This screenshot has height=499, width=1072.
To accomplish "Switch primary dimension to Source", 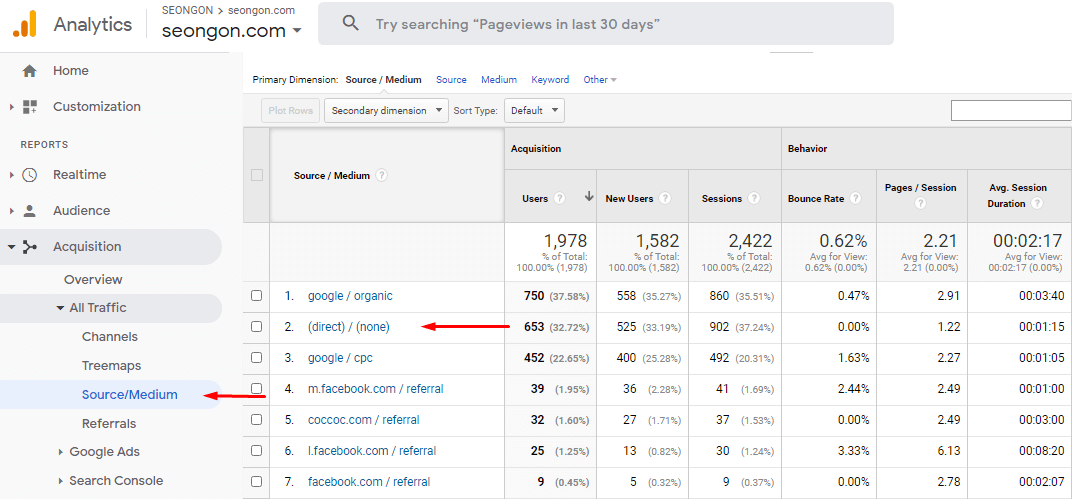I will pos(451,80).
